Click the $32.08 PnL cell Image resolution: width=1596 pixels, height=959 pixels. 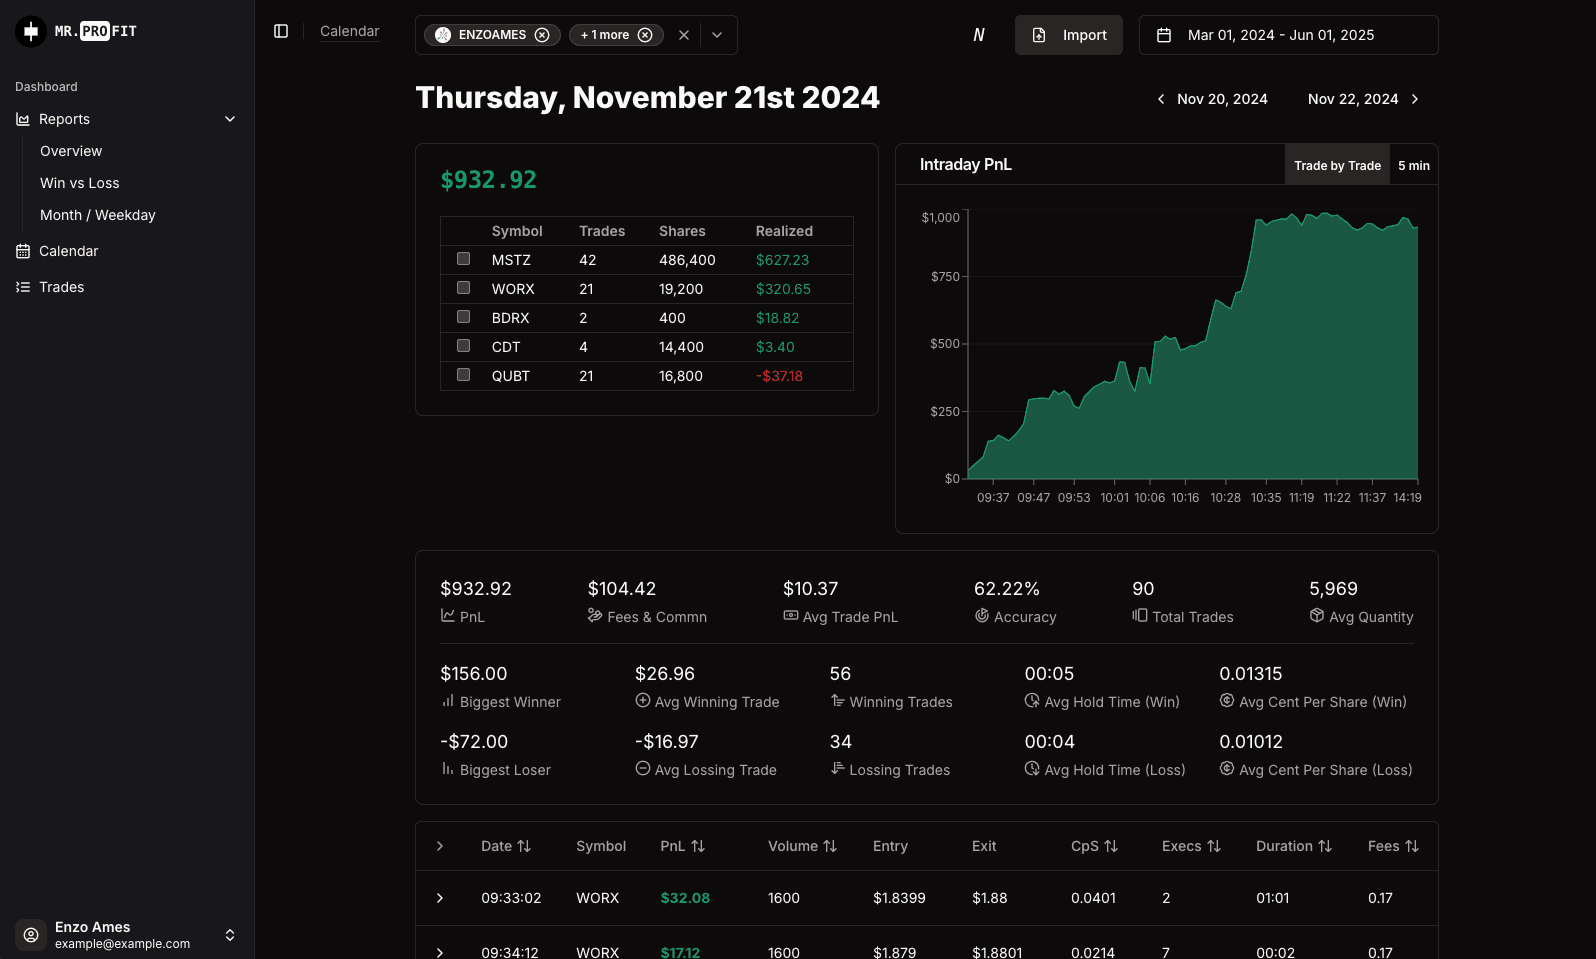pos(685,898)
